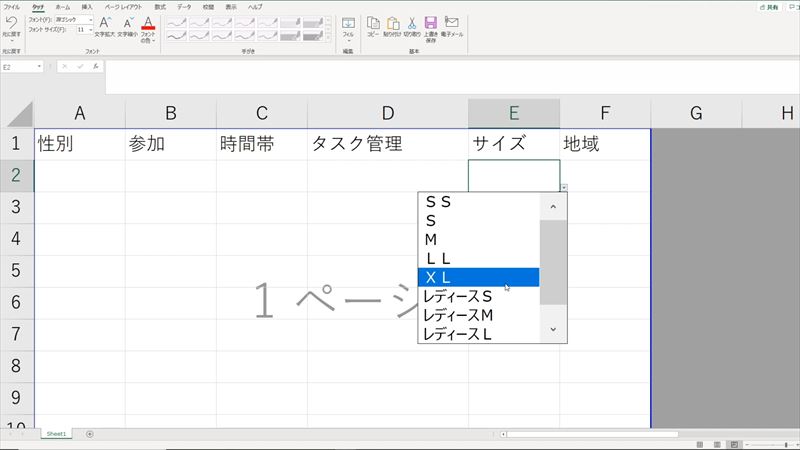
Task: Click the Cut (切り取り) scissors icon
Action: click(411, 23)
